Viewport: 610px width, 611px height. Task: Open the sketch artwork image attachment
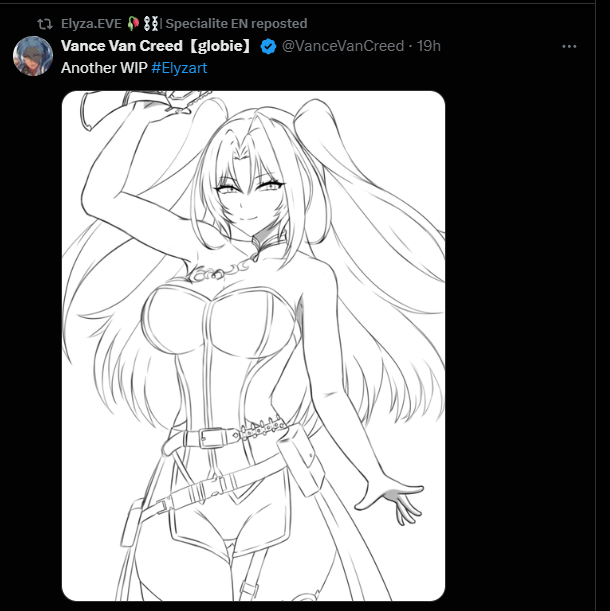253,345
